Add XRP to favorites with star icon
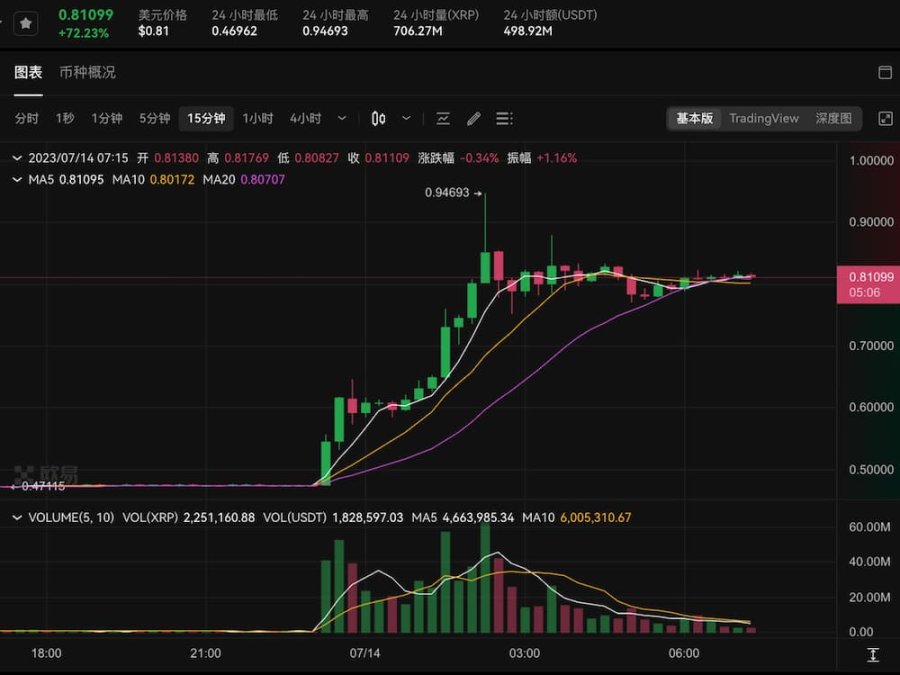 [26, 24]
